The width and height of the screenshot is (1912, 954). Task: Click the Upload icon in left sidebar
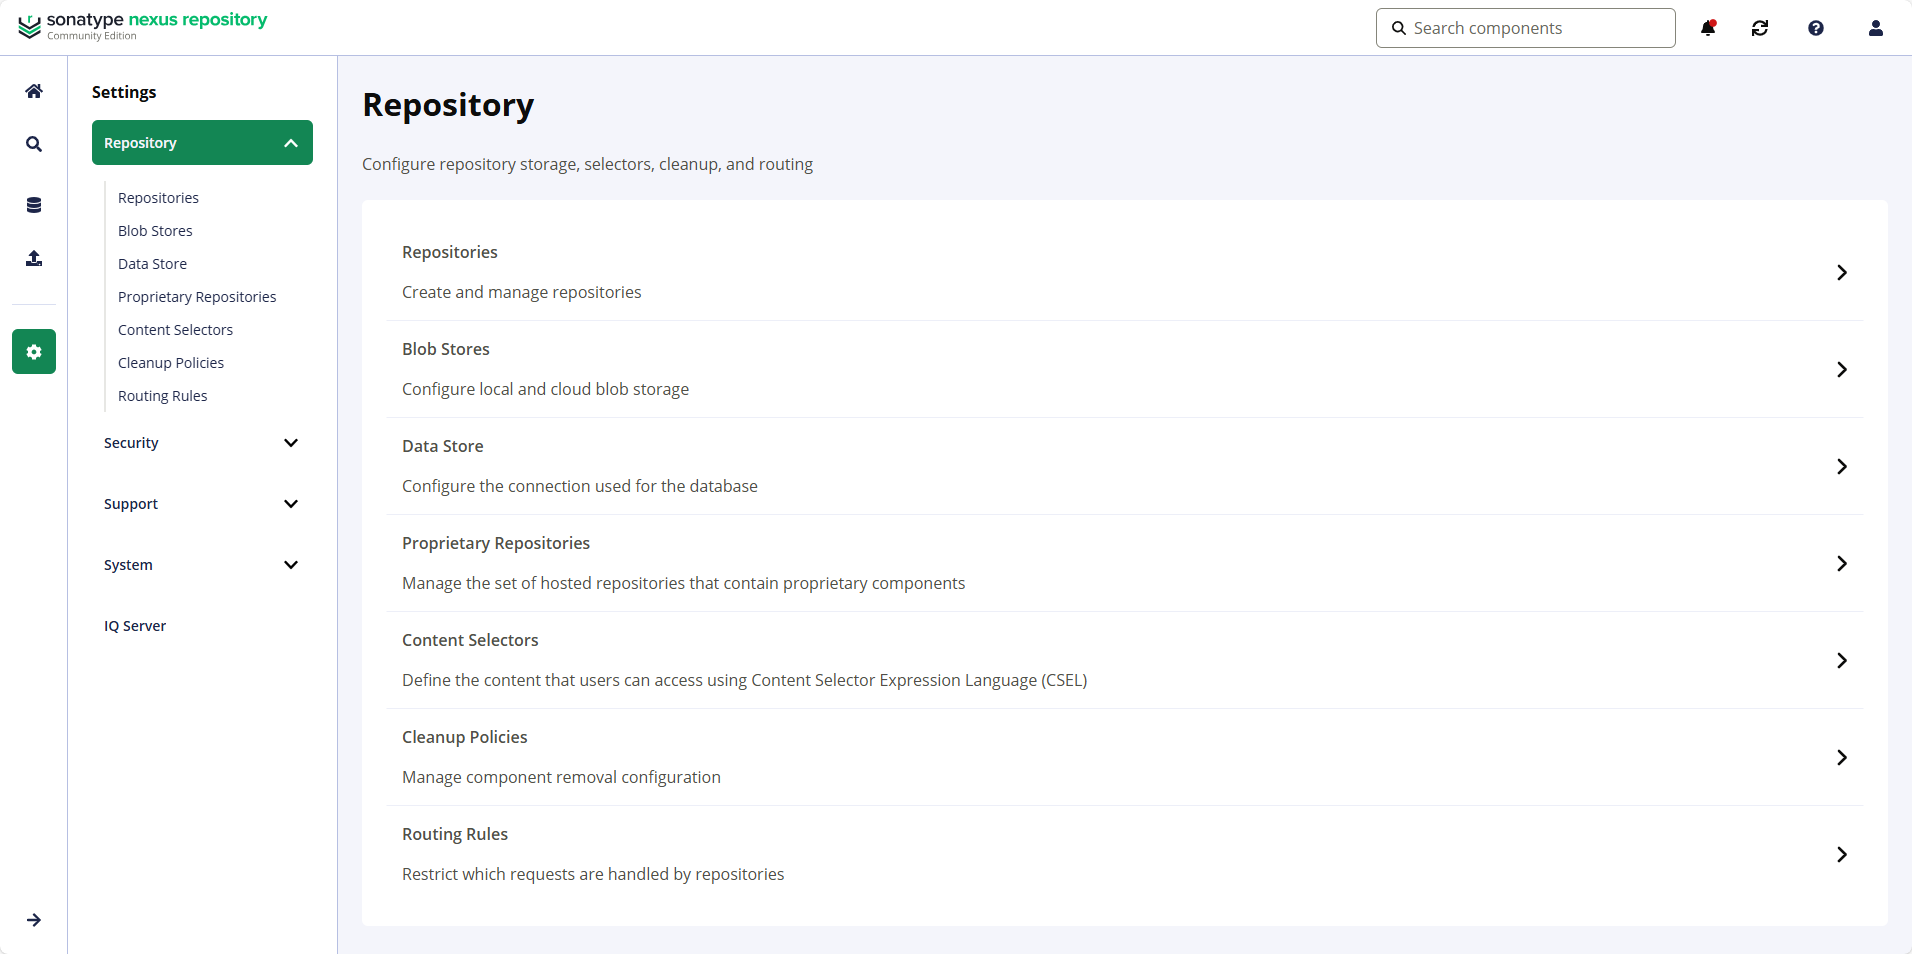point(34,258)
